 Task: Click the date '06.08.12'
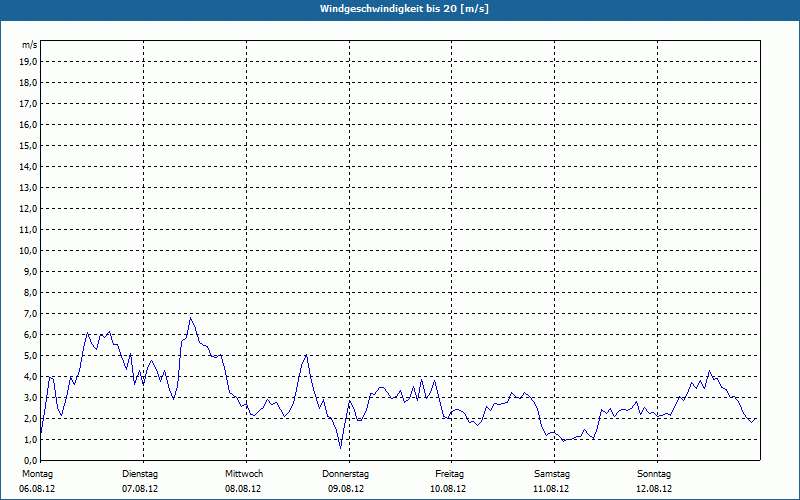[x=37, y=489]
